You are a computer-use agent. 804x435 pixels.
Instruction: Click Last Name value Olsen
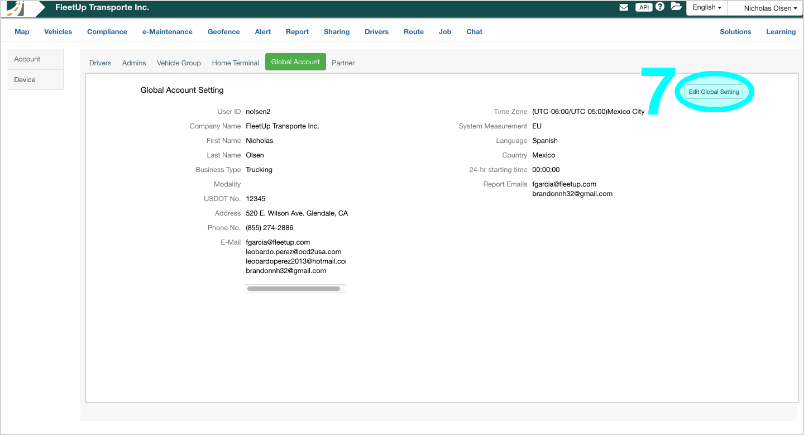(x=255, y=155)
